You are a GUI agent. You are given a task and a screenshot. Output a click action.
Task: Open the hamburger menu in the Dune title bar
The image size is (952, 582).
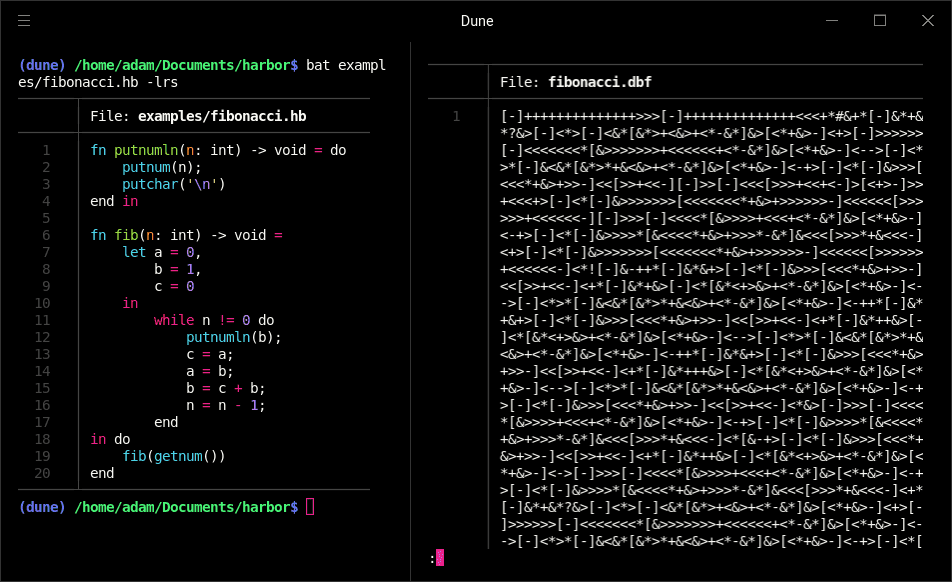(24, 21)
